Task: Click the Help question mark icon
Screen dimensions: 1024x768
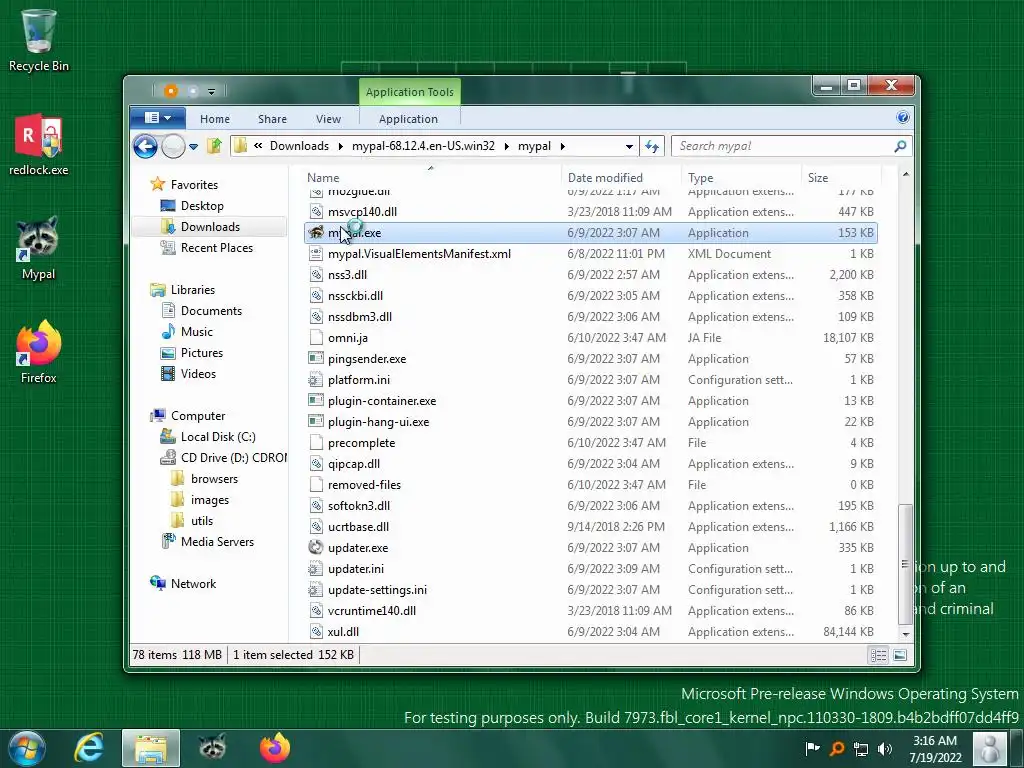Action: tap(903, 118)
